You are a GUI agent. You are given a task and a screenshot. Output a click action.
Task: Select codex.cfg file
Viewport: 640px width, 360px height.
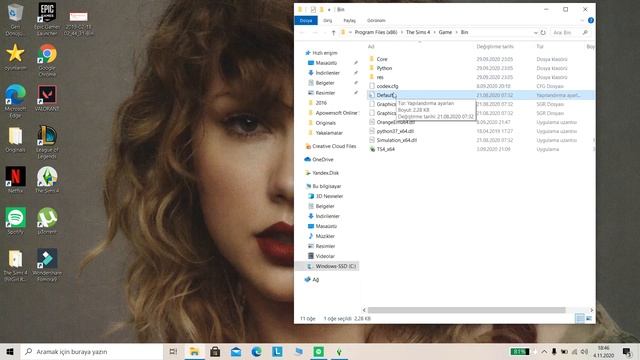coord(387,86)
